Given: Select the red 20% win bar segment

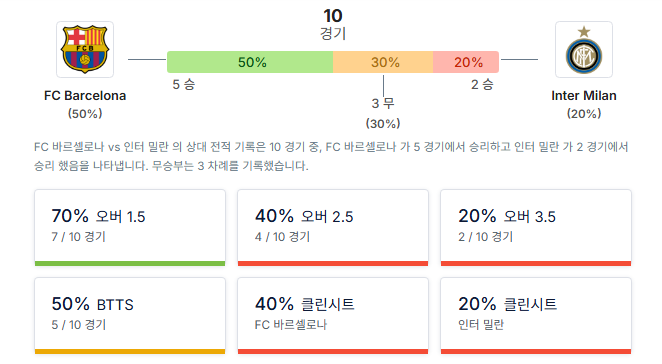Looking at the screenshot, I should click(x=466, y=62).
